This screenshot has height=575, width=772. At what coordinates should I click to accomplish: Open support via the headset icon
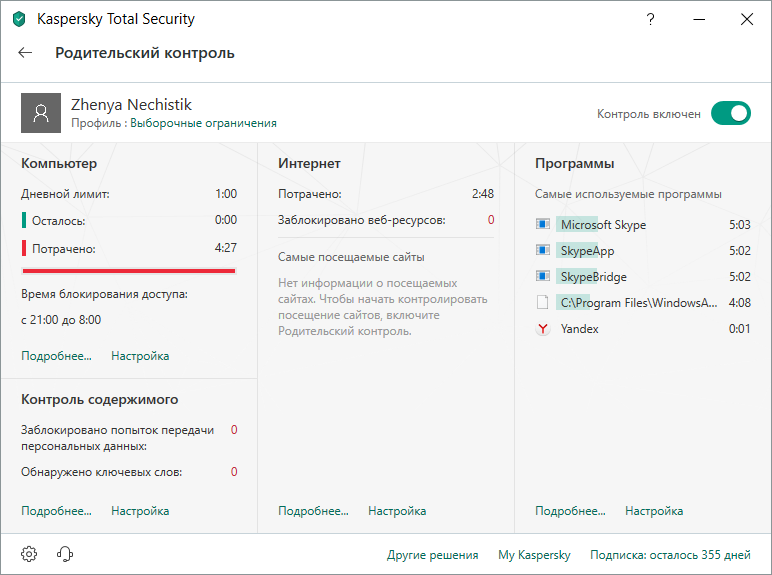[x=65, y=554]
